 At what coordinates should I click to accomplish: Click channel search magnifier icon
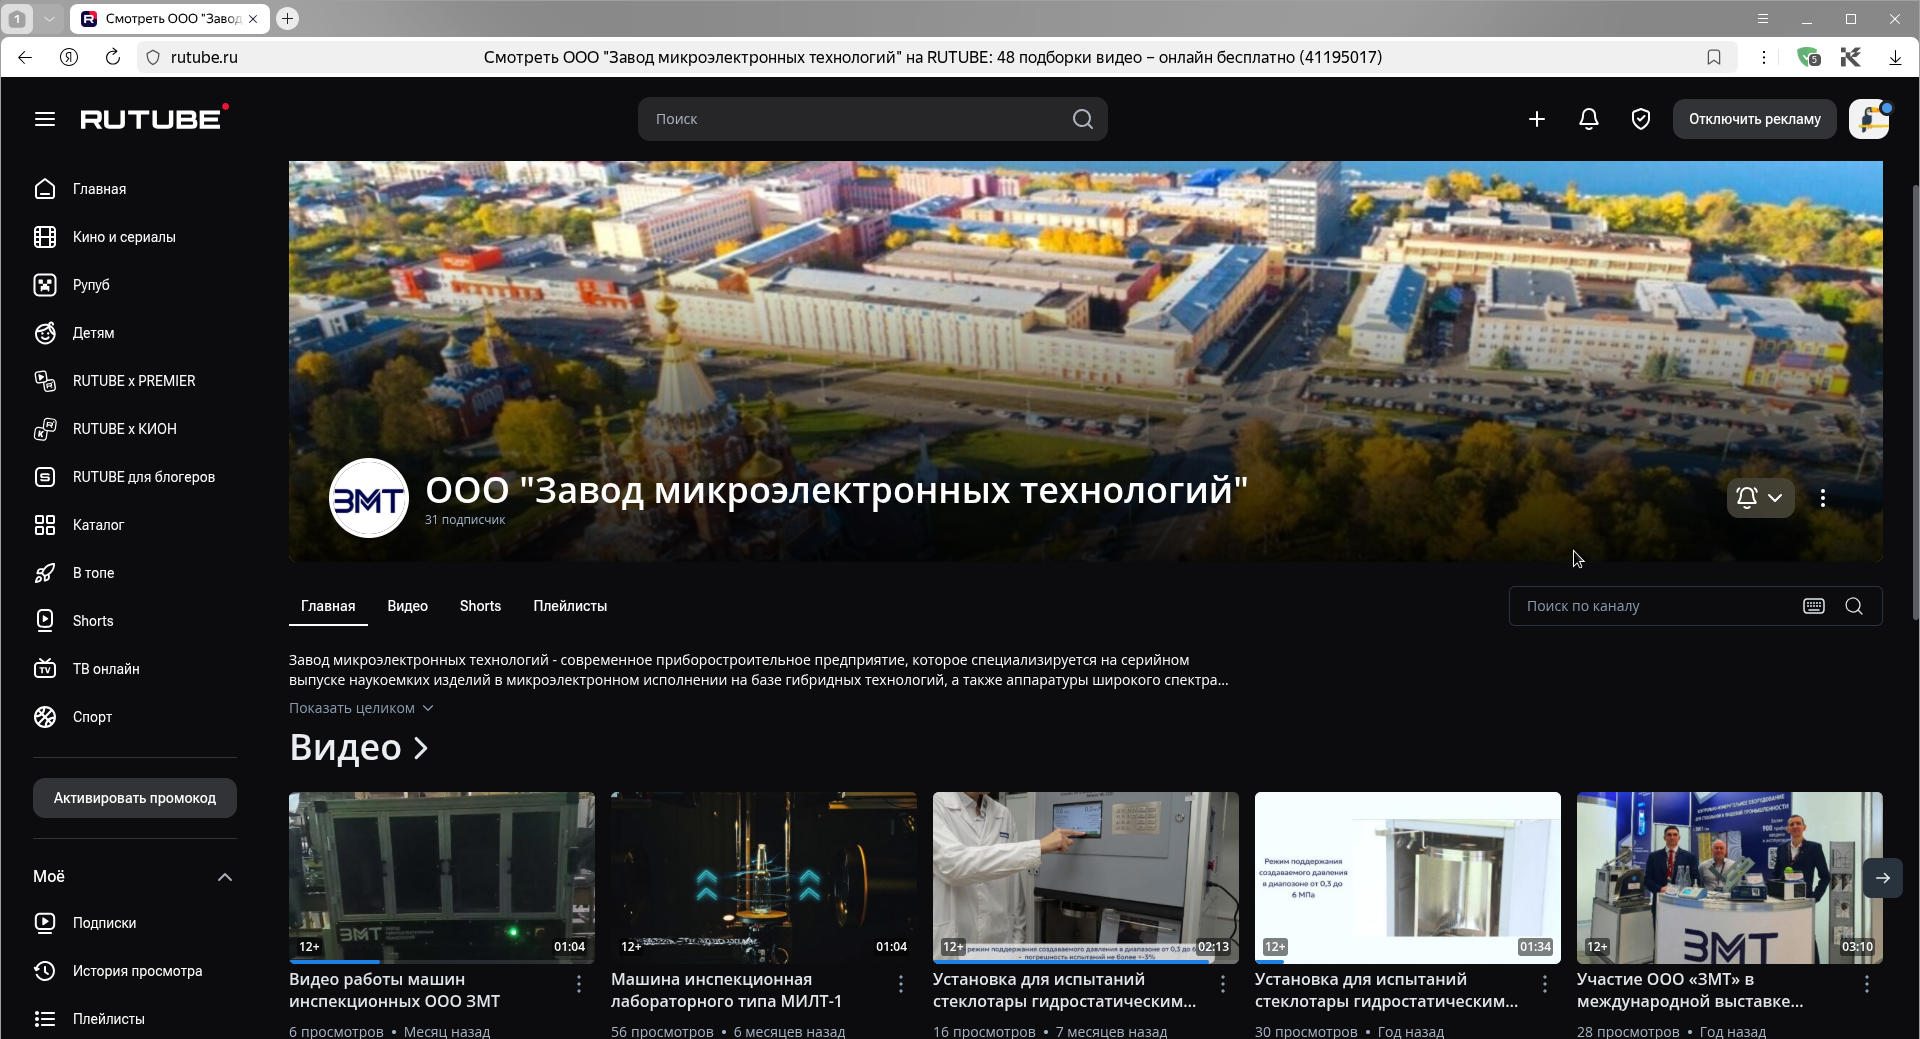click(x=1854, y=606)
